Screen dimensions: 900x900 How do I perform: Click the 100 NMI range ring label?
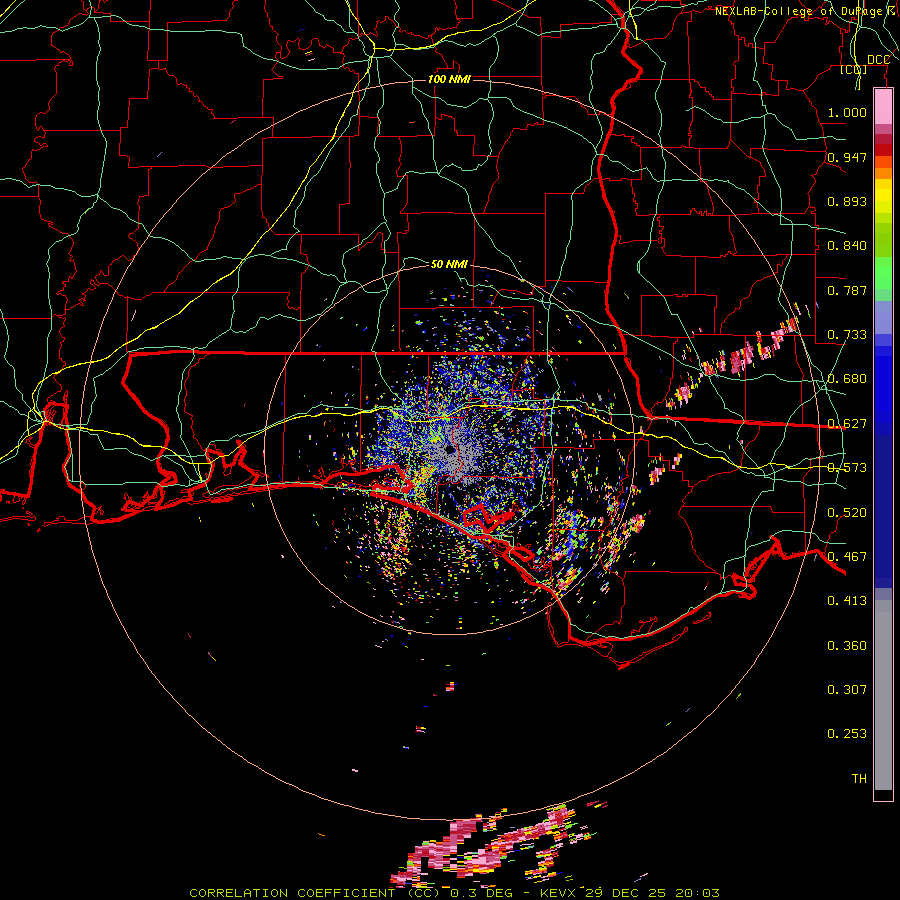pyautogui.click(x=449, y=79)
